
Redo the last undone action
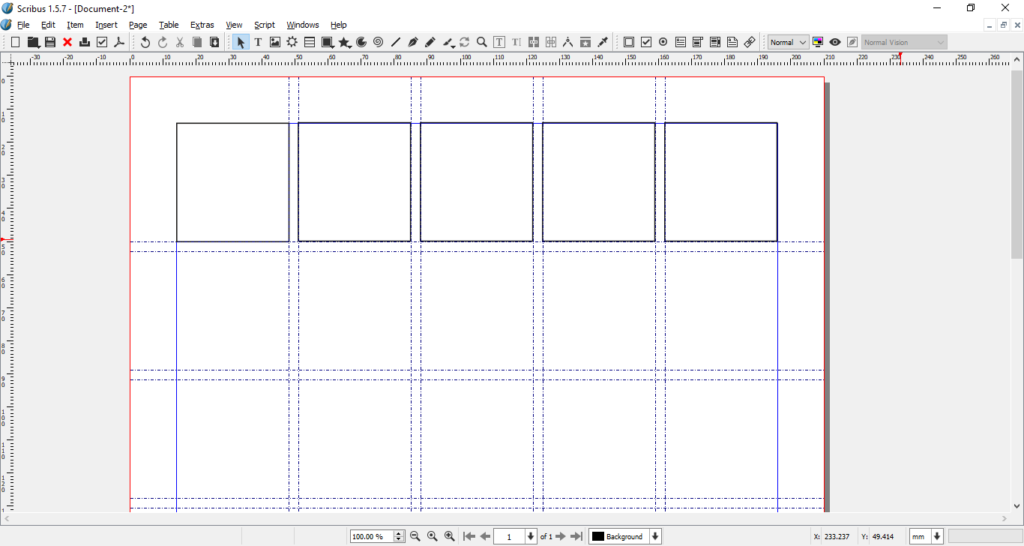(162, 42)
